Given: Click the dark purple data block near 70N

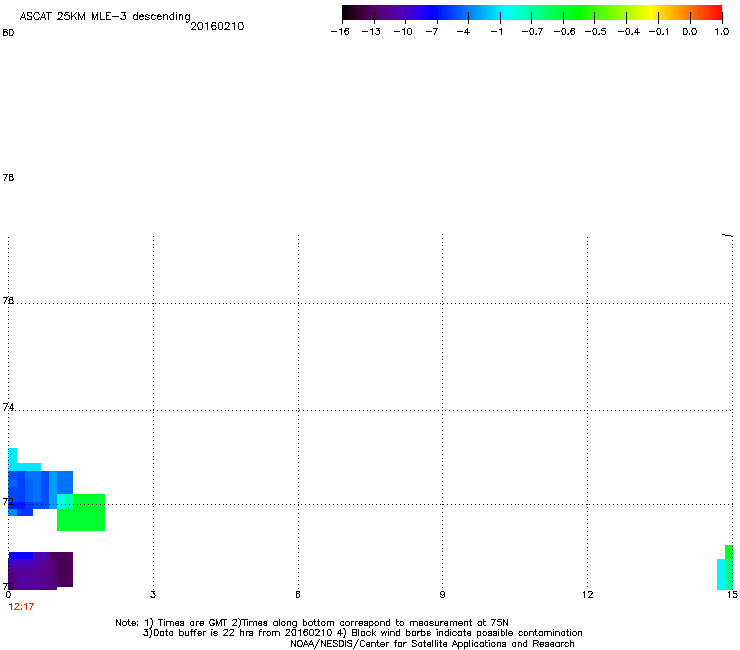Looking at the screenshot, I should 41,571.
